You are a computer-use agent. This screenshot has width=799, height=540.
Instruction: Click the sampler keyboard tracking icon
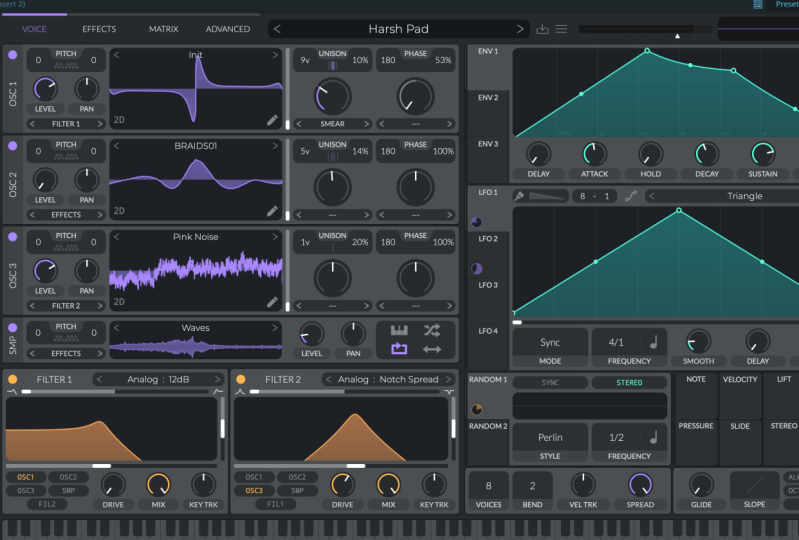(399, 331)
